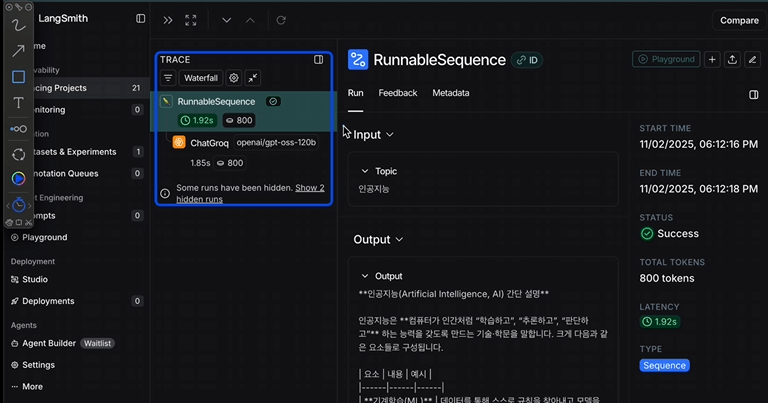Viewport: 768px width, 403px height.
Task: Click the Playground button in the run header
Action: tap(666, 59)
